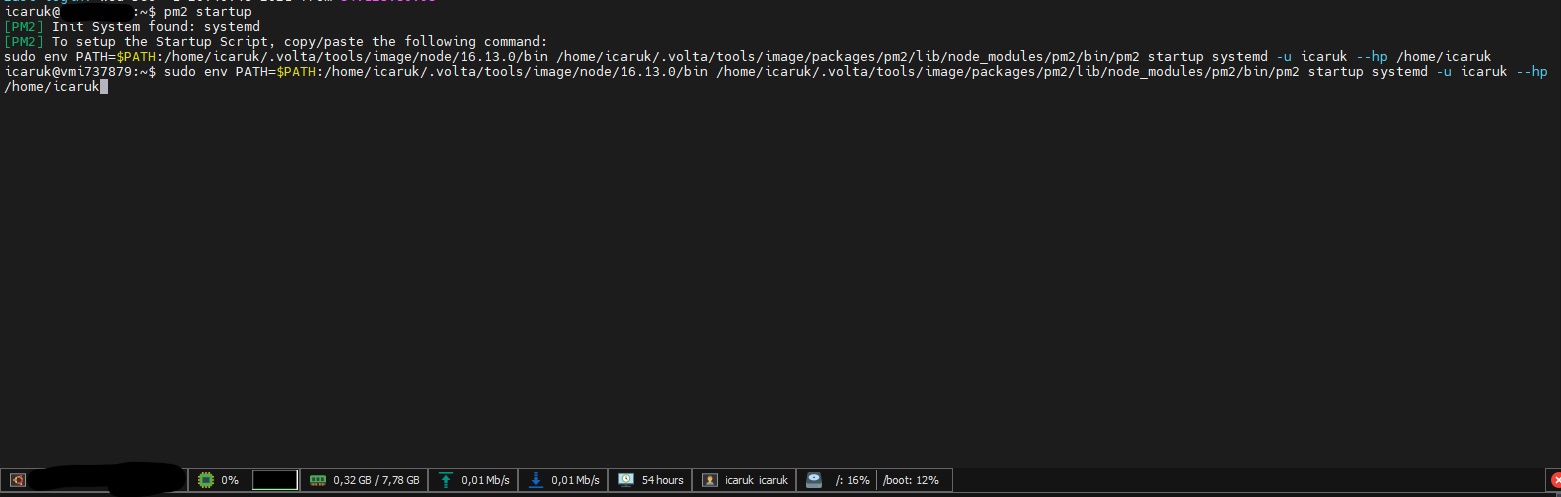Click the logged-in user icon
1561x497 pixels.
pos(710,480)
